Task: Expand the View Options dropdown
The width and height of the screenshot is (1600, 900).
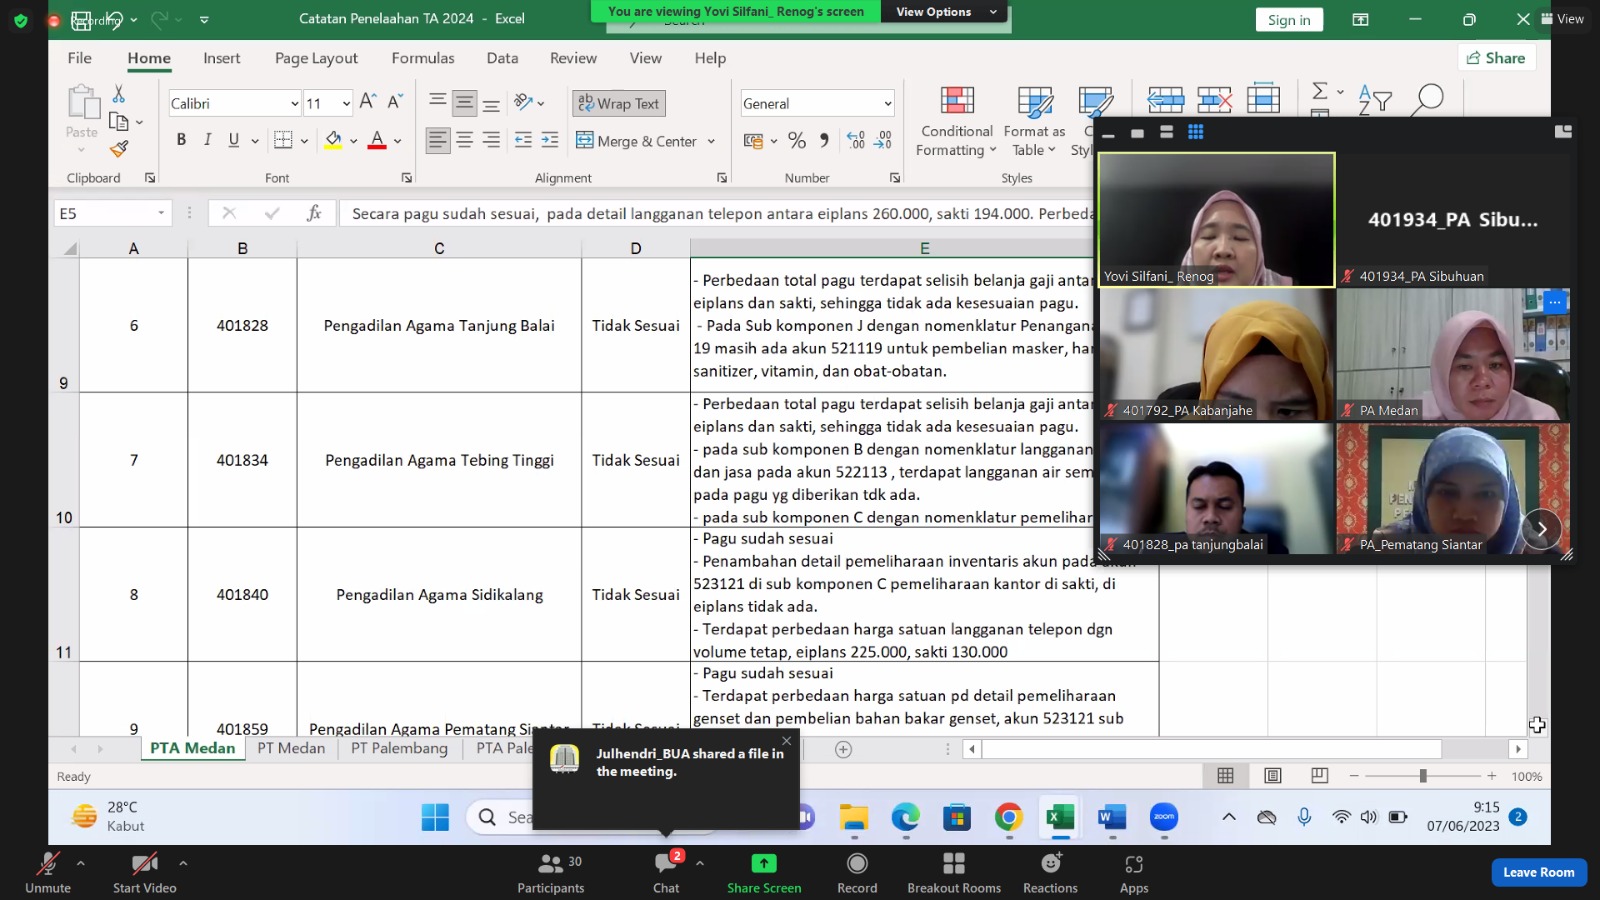Action: [946, 12]
